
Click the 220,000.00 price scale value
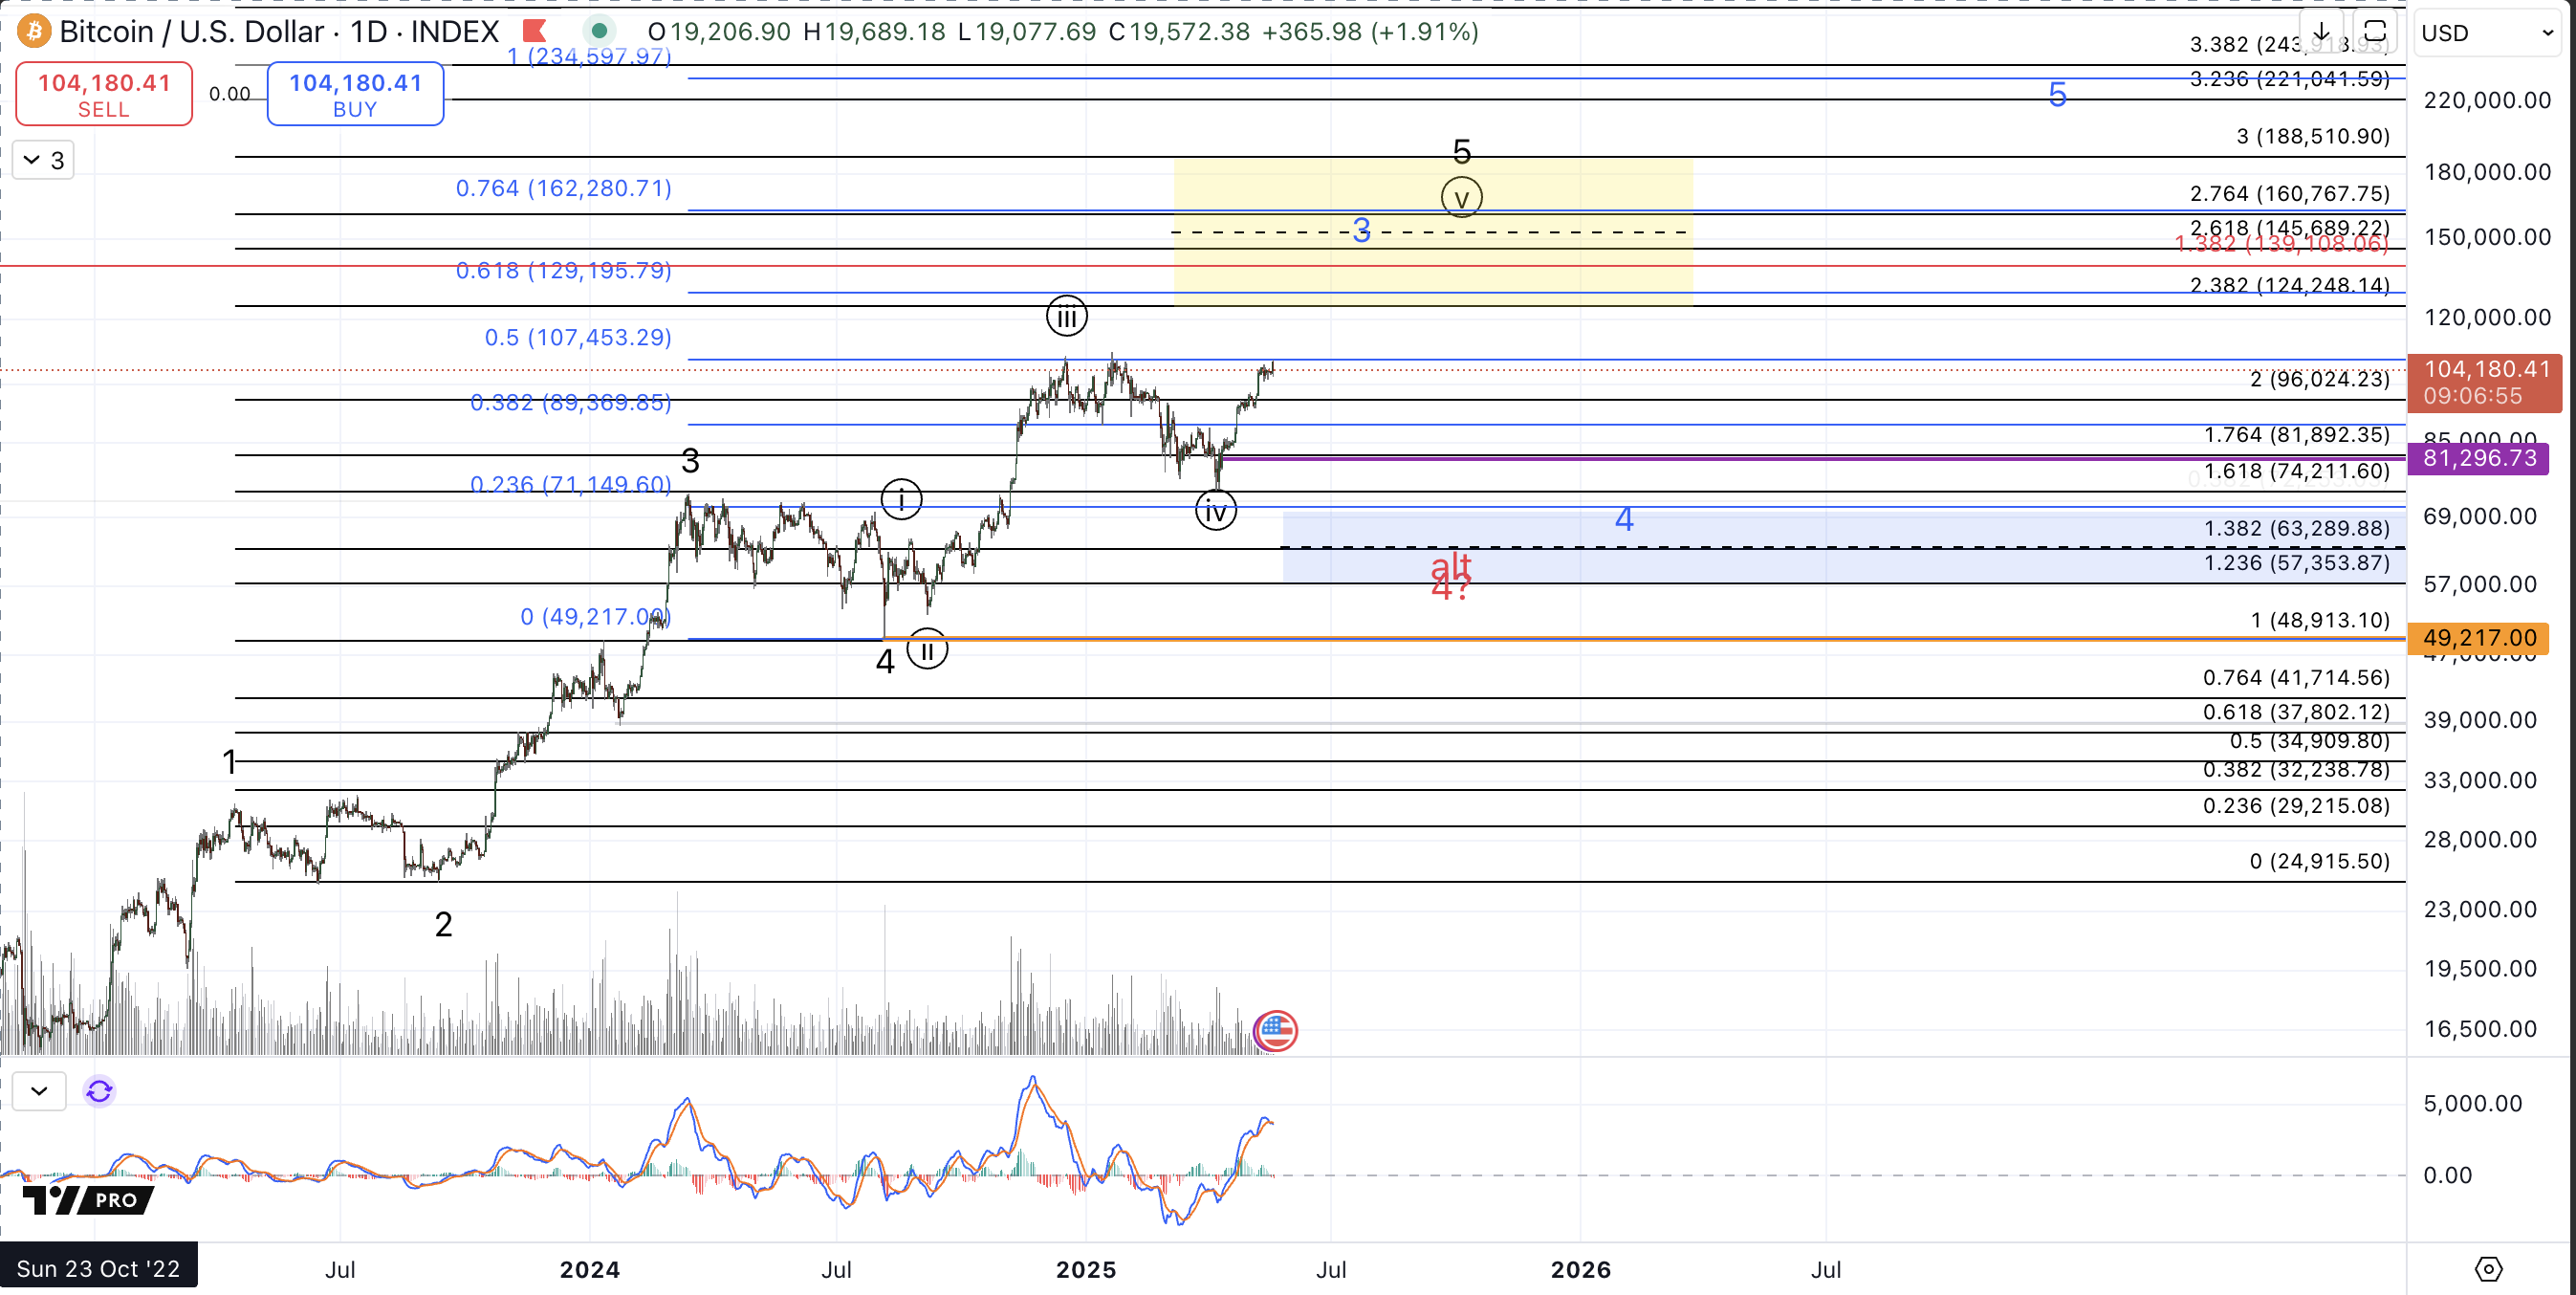[2487, 100]
